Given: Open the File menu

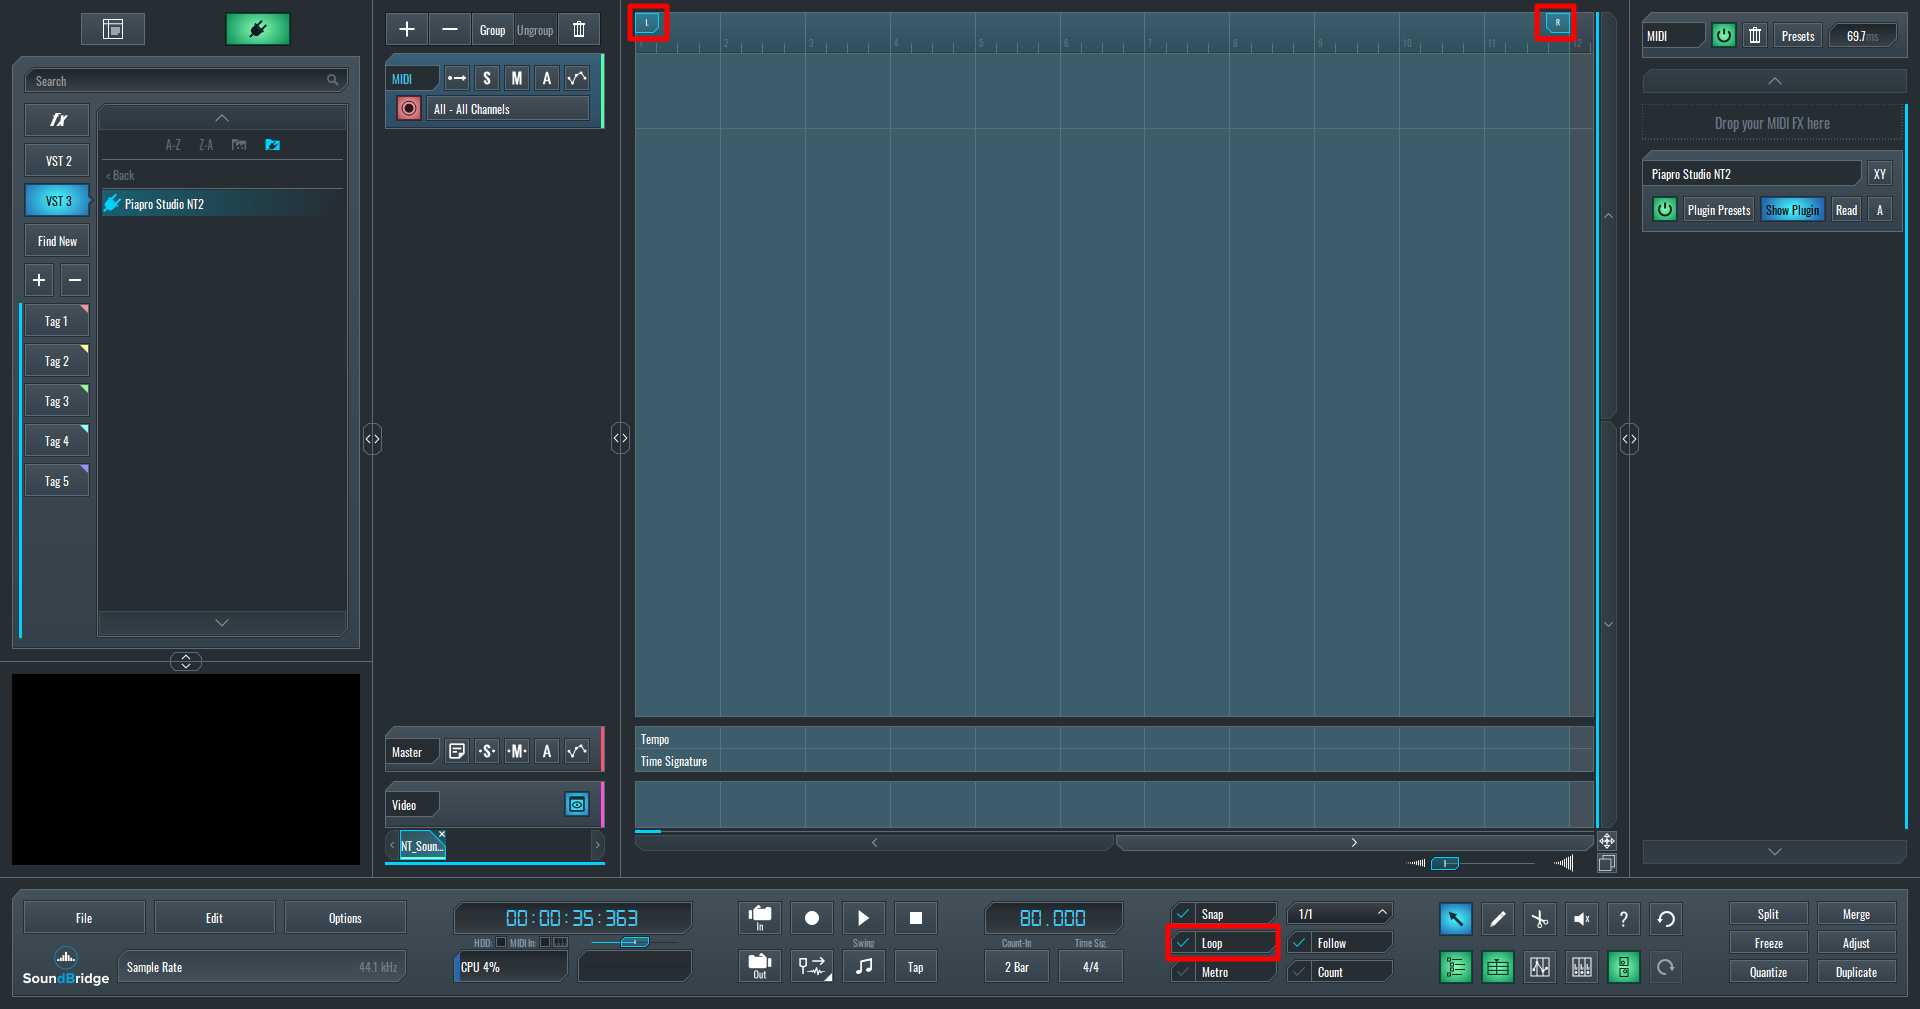Looking at the screenshot, I should (84, 918).
